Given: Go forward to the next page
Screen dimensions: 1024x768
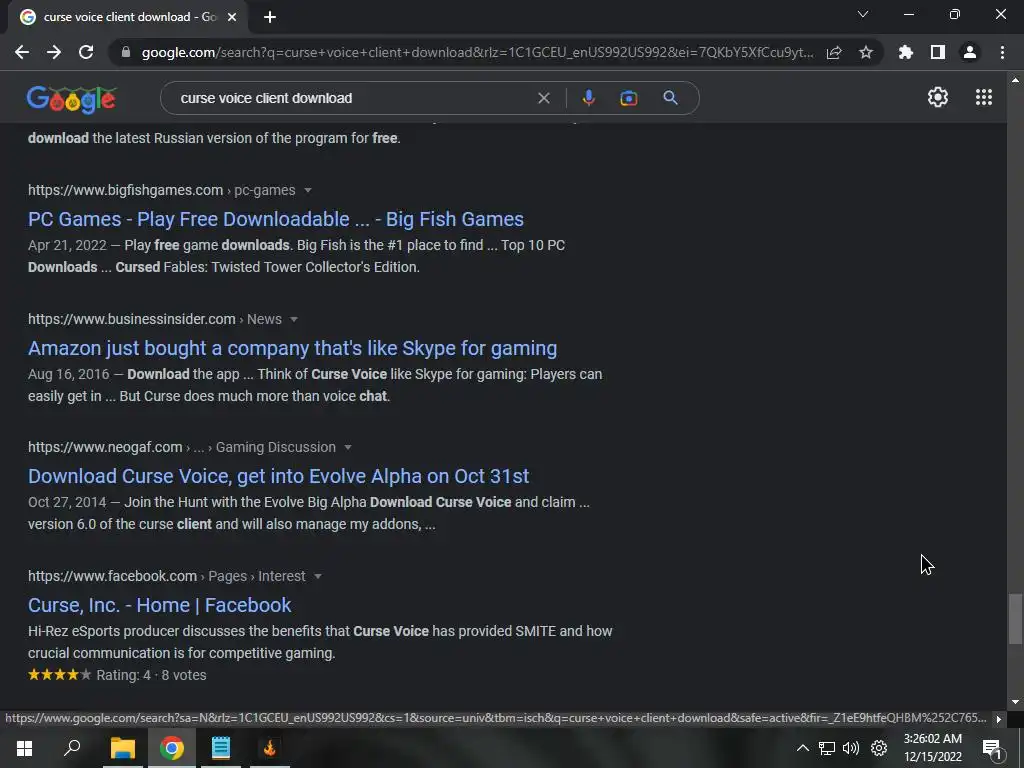Looking at the screenshot, I should pyautogui.click(x=54, y=52).
